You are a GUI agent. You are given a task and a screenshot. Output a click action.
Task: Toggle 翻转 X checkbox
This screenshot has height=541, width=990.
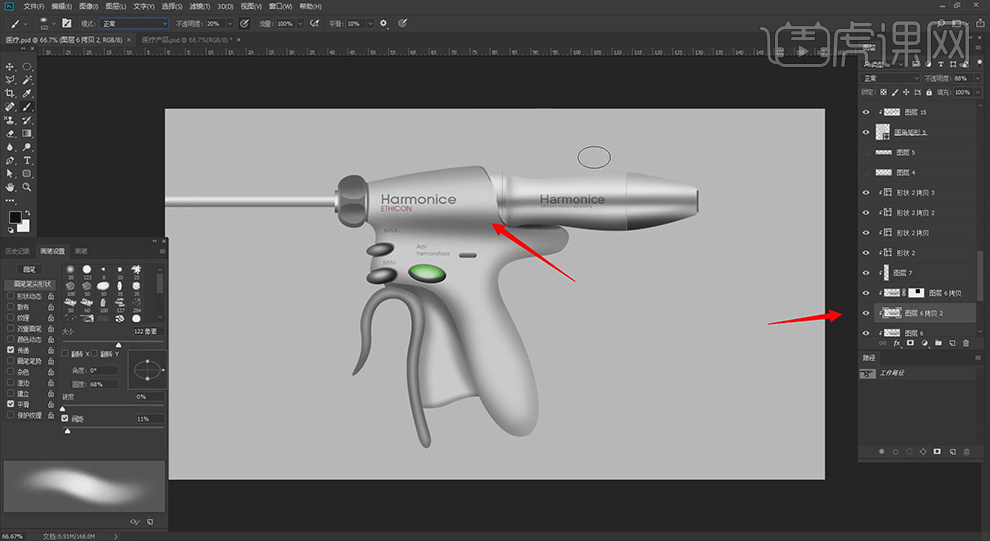pyautogui.click(x=65, y=354)
